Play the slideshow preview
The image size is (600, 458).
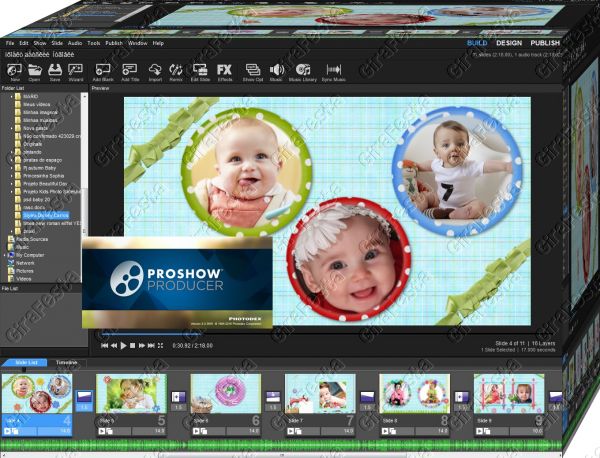(x=123, y=346)
